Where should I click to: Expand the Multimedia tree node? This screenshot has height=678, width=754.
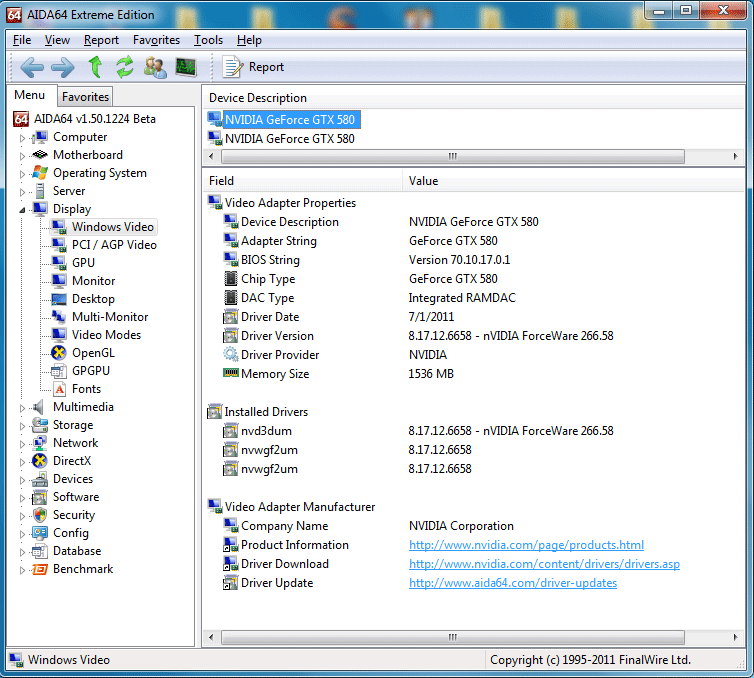point(22,408)
